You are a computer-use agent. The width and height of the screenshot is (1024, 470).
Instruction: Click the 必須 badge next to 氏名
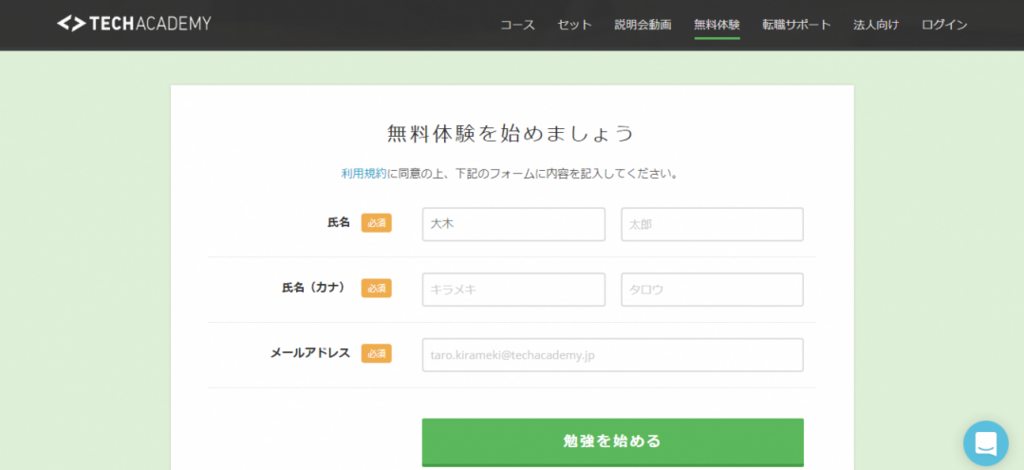coord(376,223)
